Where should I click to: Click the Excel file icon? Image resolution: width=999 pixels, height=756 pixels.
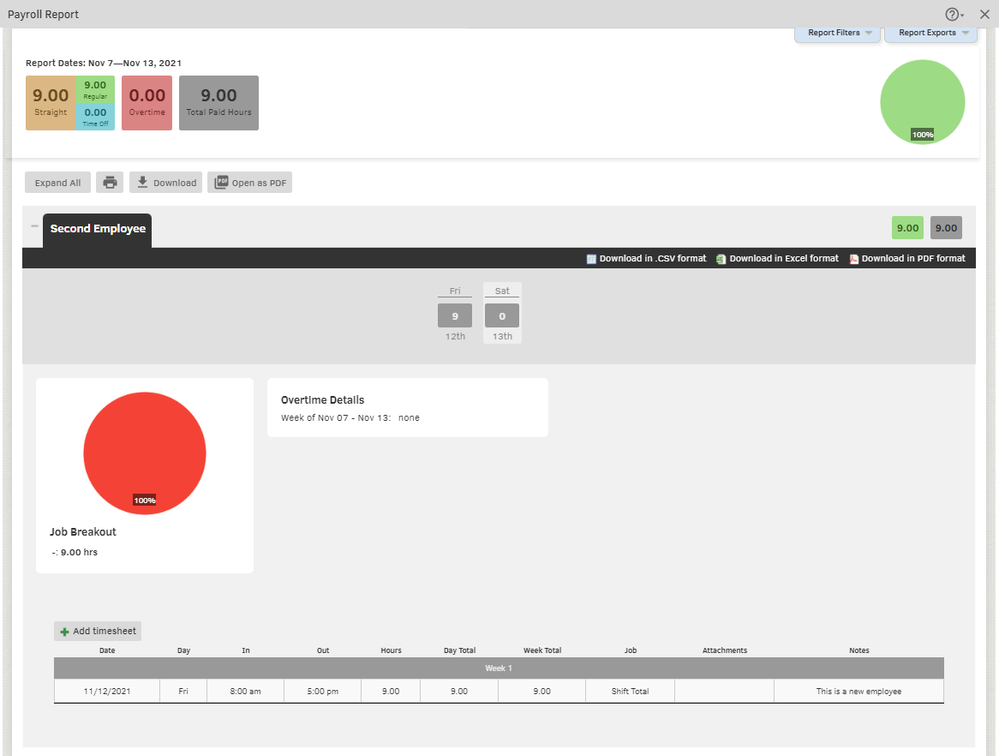point(721,259)
